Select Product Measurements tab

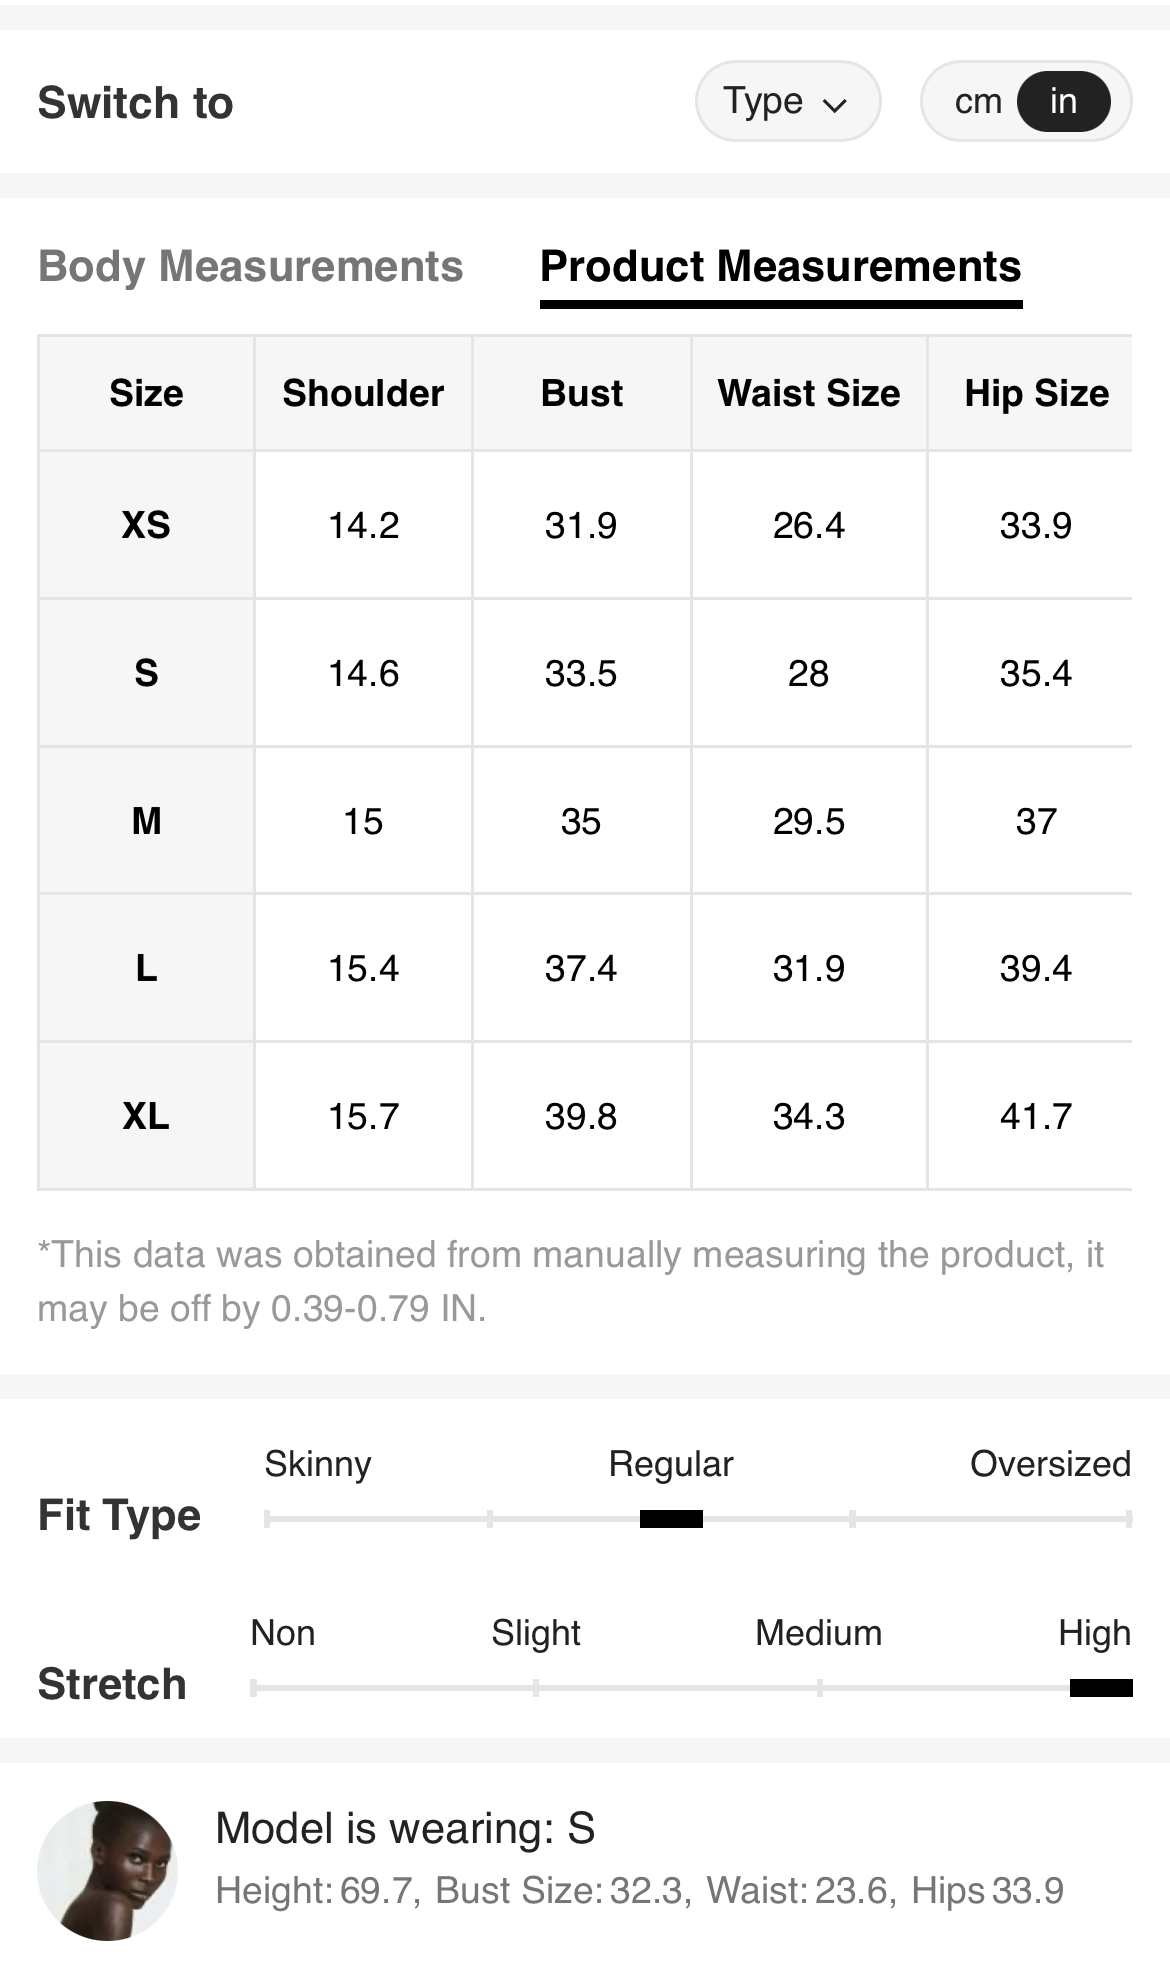(x=781, y=266)
